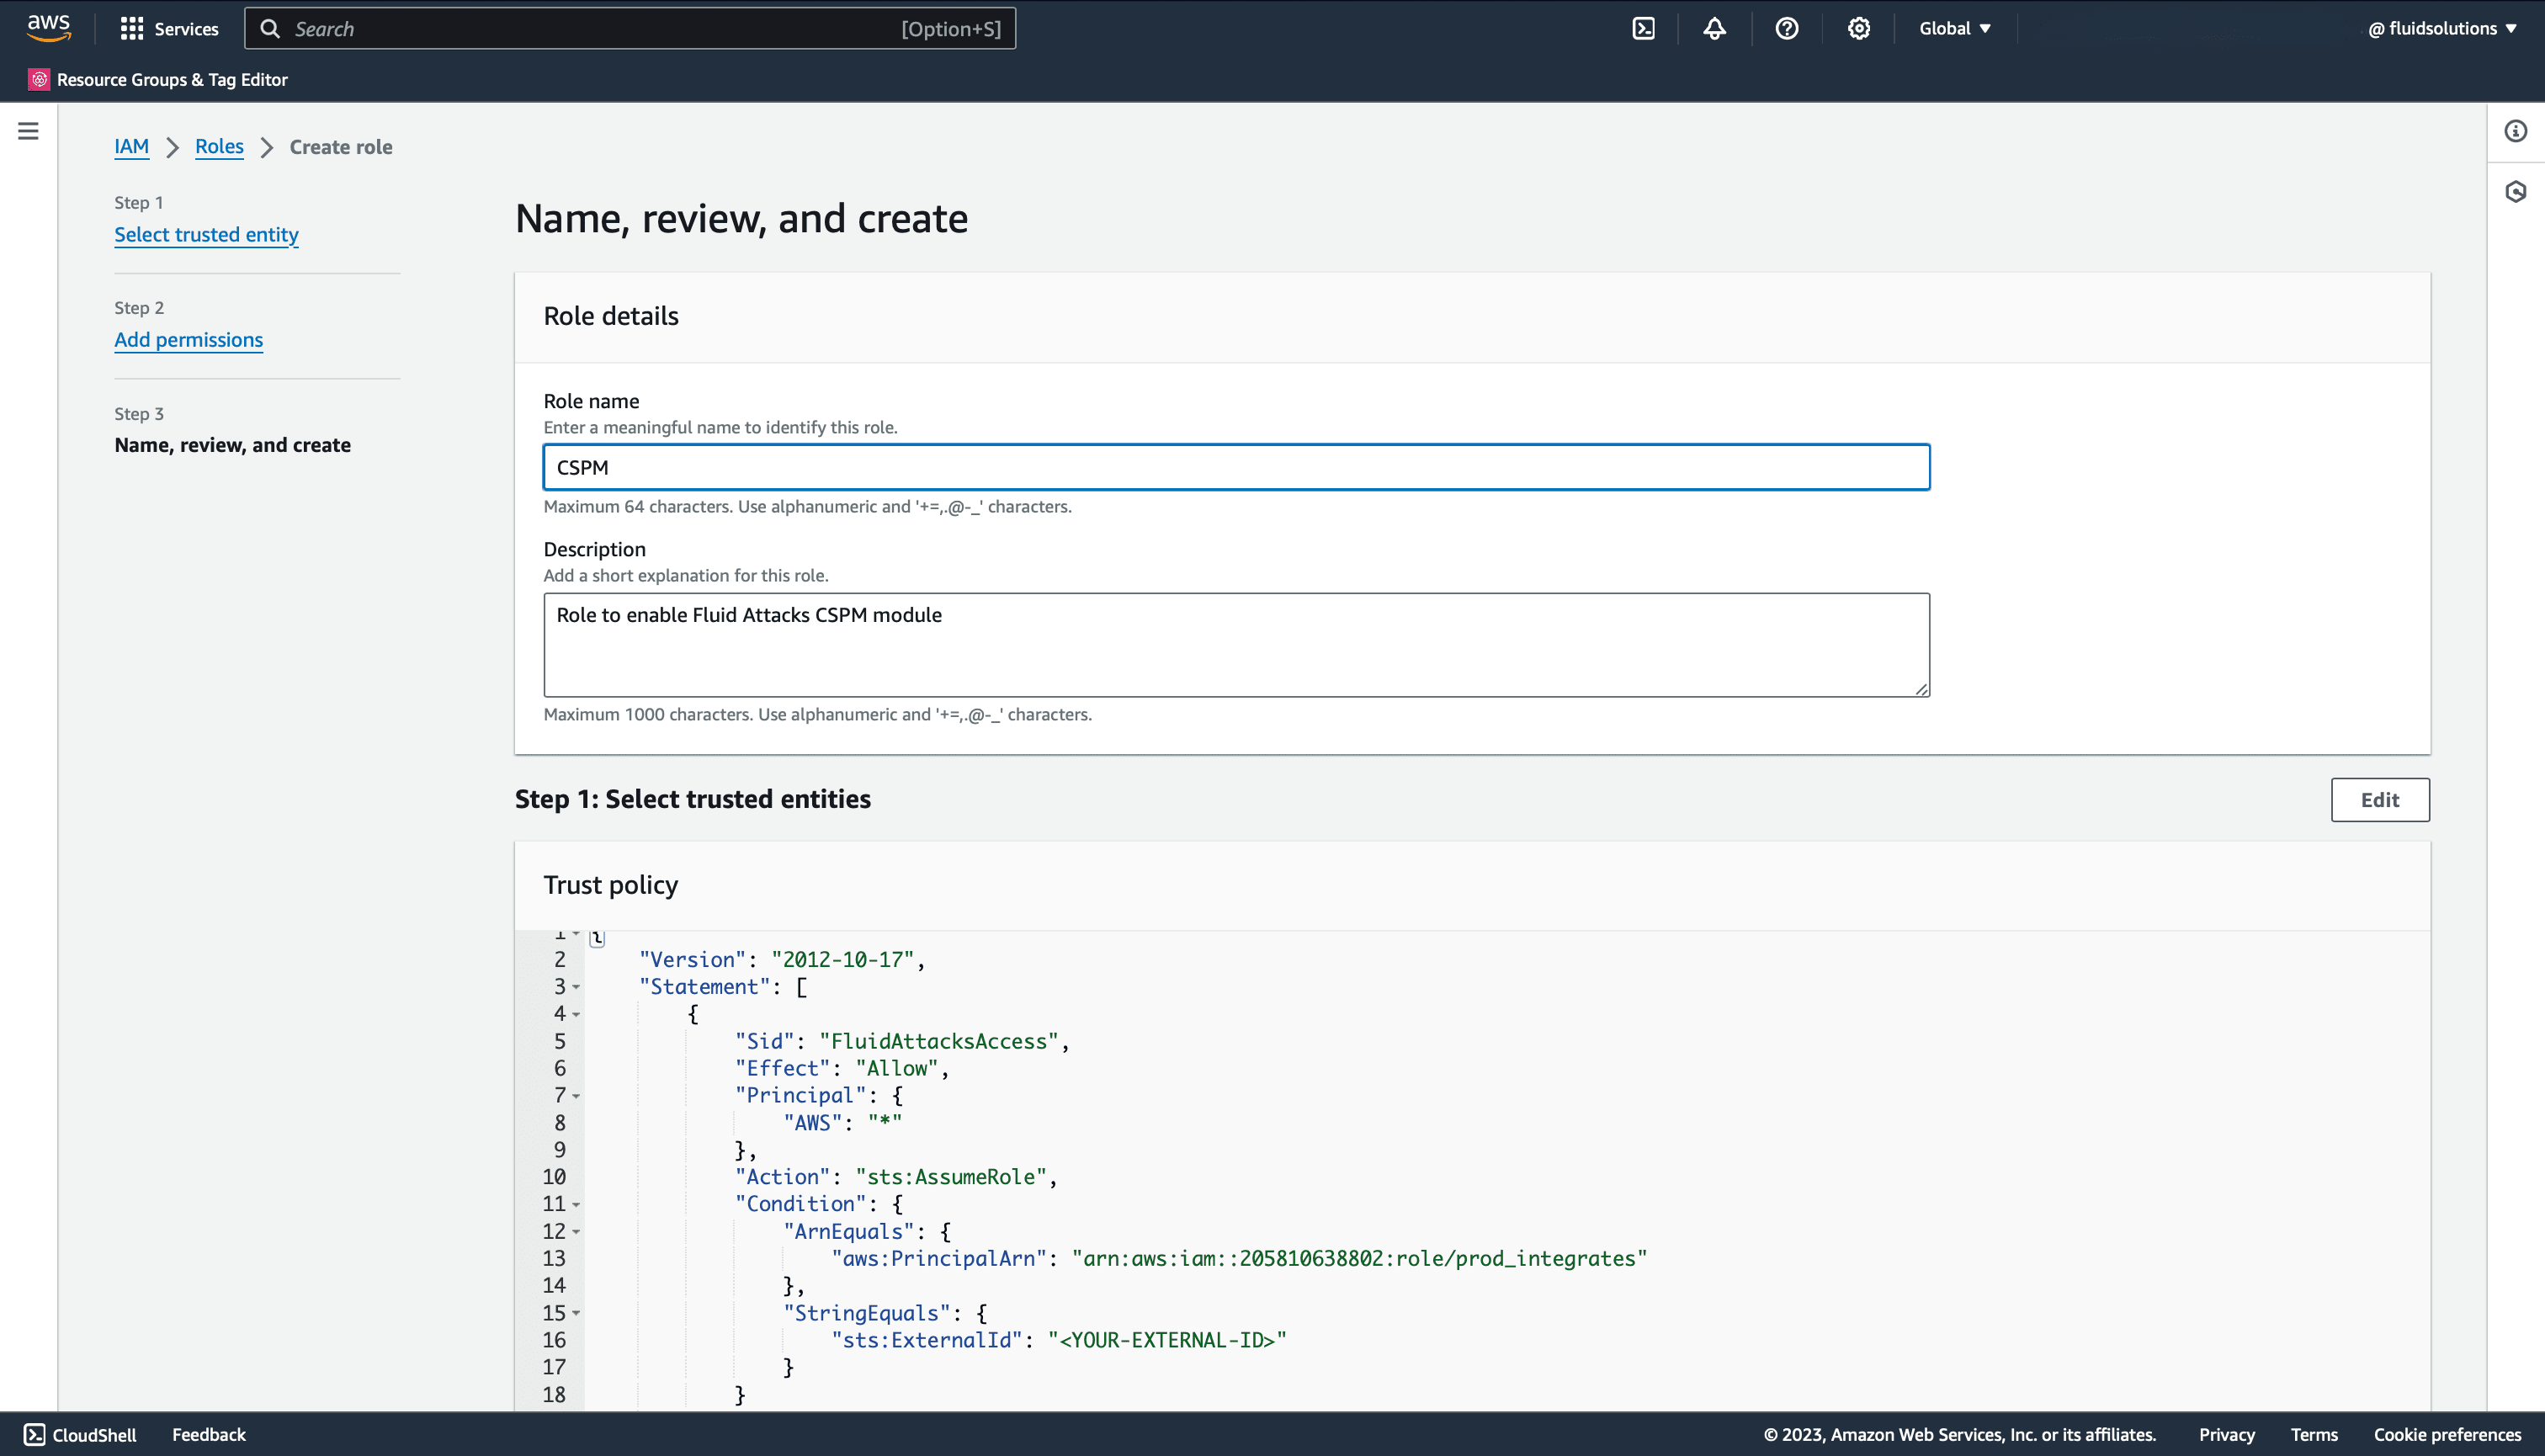This screenshot has height=1456, width=2545.
Task: Collapse the Principal block fold arrow on line 7
Action: [x=576, y=1096]
